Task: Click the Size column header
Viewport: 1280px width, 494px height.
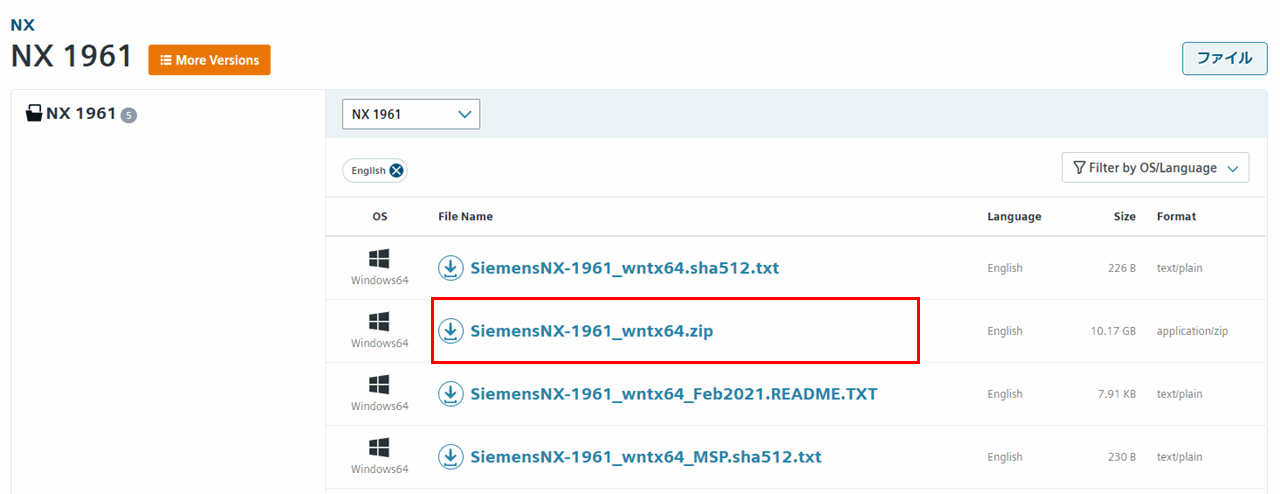Action: pos(1125,217)
